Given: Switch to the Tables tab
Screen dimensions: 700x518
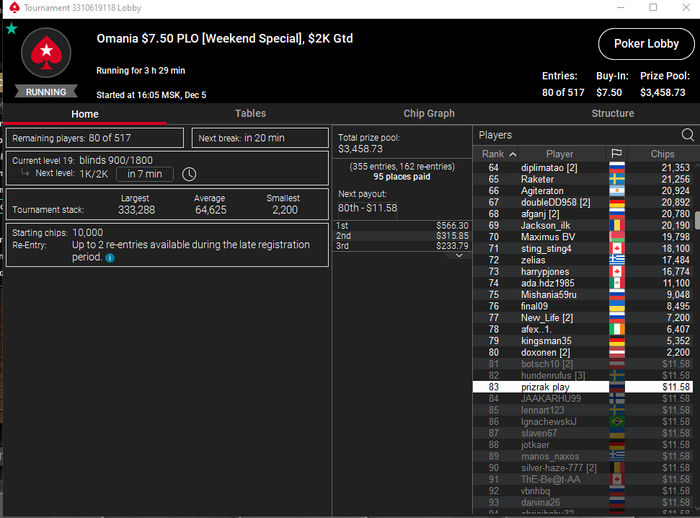Looking at the screenshot, I should point(250,113).
